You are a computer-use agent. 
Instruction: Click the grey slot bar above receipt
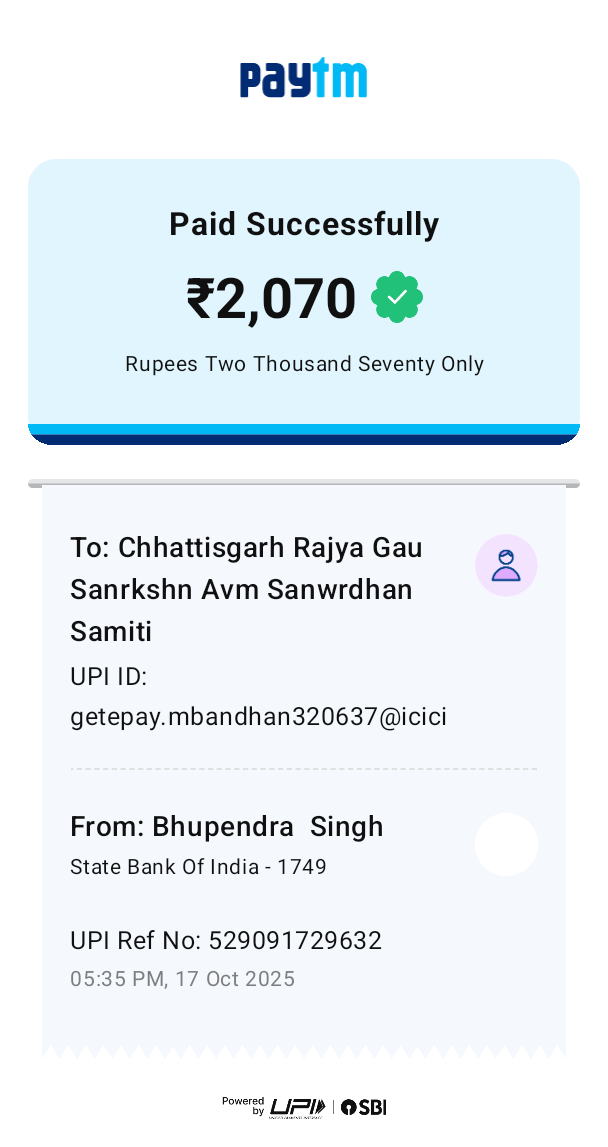click(x=303, y=484)
